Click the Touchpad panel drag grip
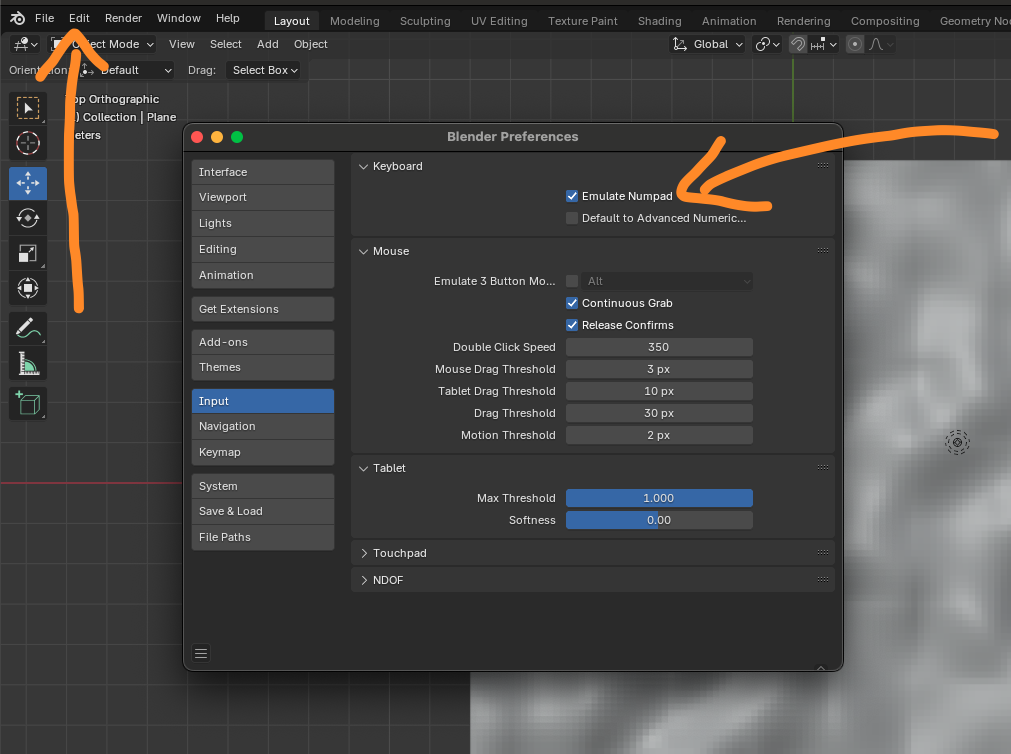This screenshot has height=754, width=1011. (823, 553)
